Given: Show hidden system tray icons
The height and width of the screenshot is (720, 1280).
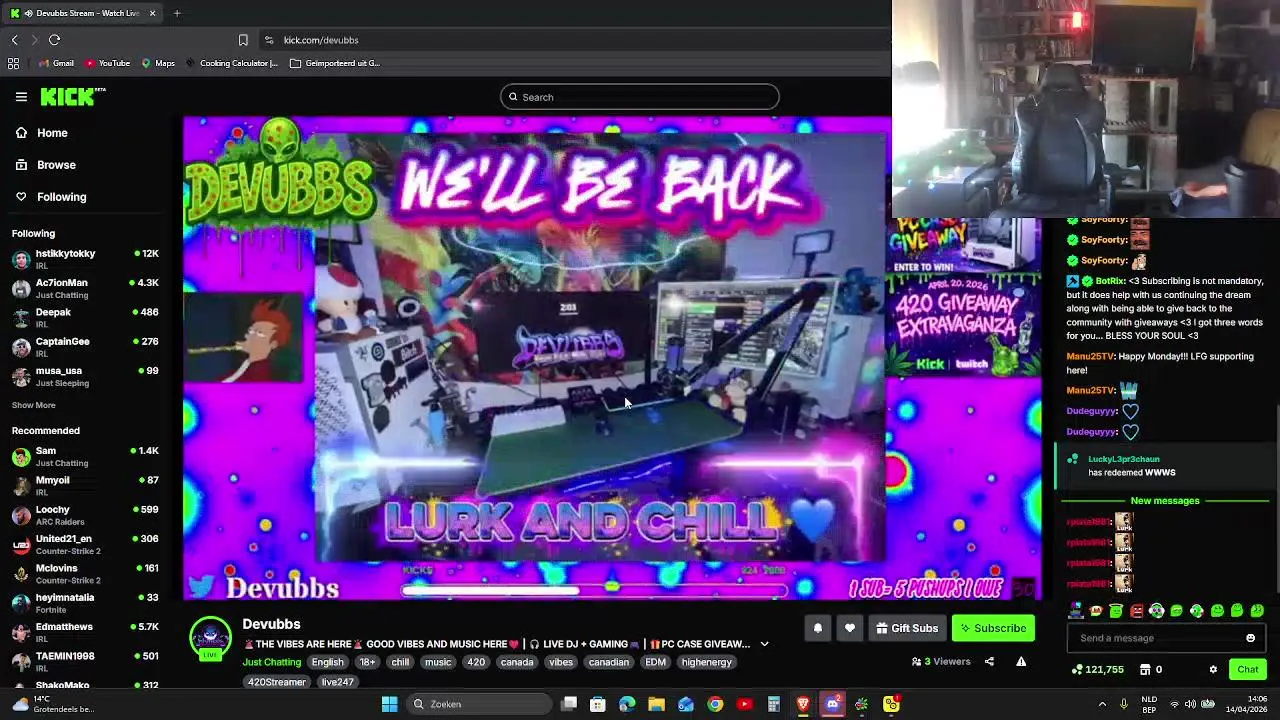Looking at the screenshot, I should (1102, 704).
